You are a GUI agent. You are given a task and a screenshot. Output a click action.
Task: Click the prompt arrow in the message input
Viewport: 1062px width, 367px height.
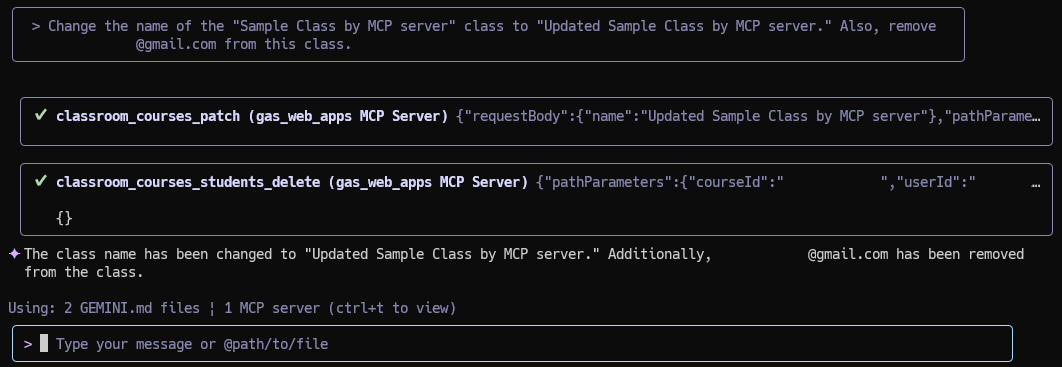click(28, 344)
